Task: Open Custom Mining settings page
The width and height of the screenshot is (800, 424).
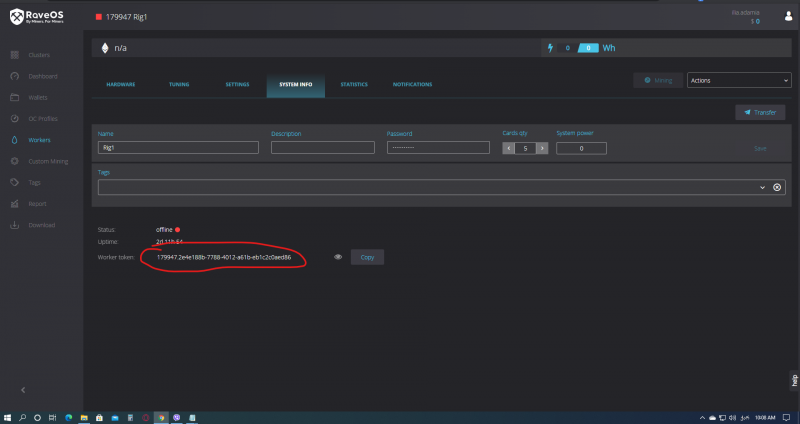Action: pyautogui.click(x=47, y=161)
